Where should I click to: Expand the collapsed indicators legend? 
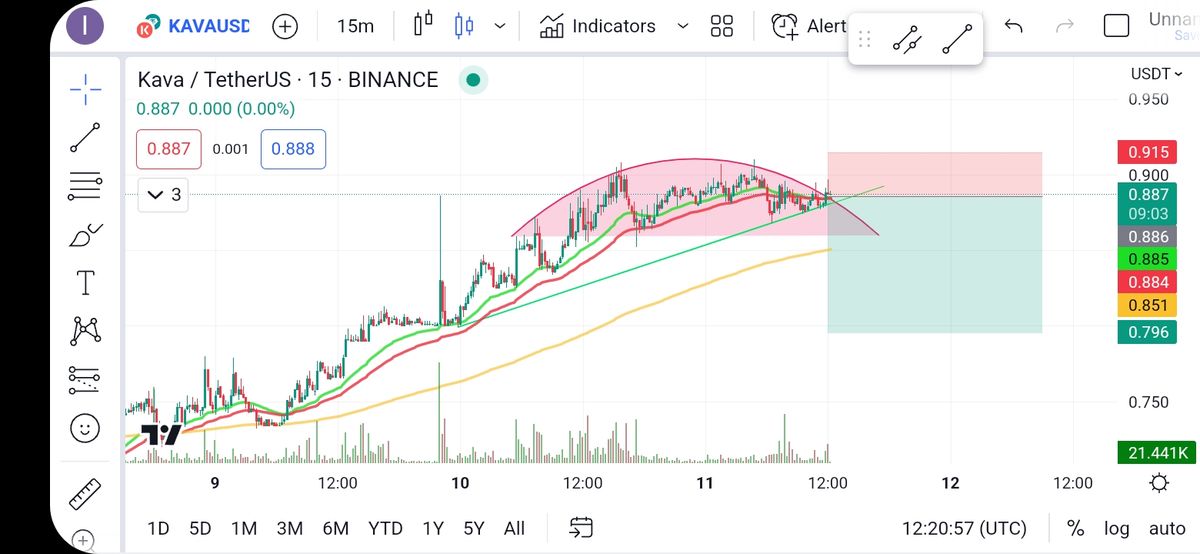point(164,195)
